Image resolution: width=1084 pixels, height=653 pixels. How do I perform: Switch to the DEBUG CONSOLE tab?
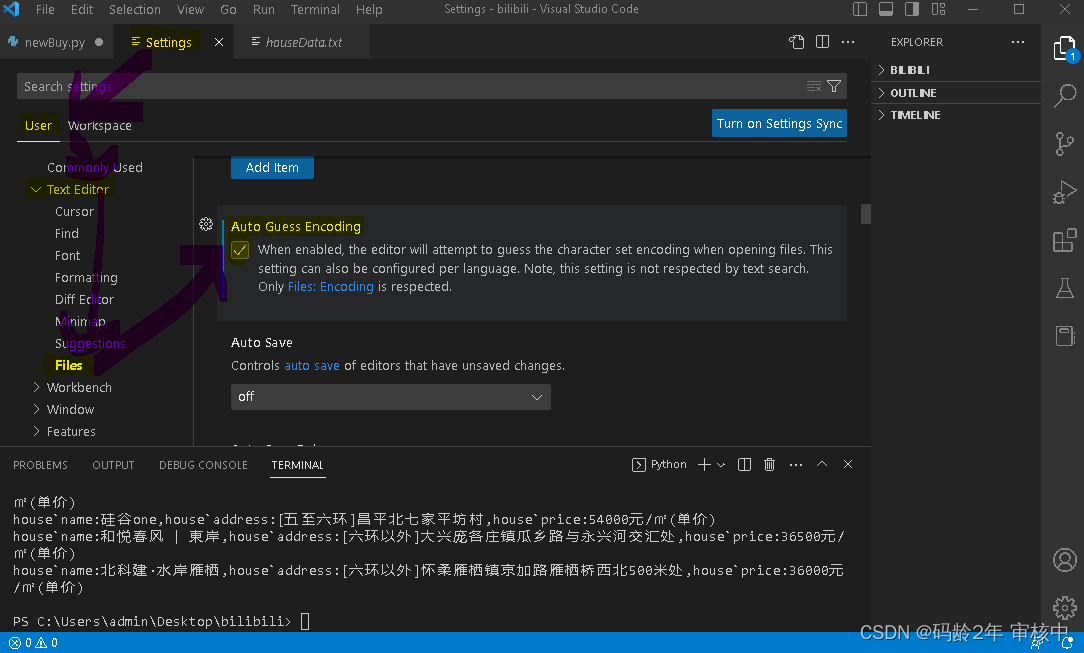[203, 465]
